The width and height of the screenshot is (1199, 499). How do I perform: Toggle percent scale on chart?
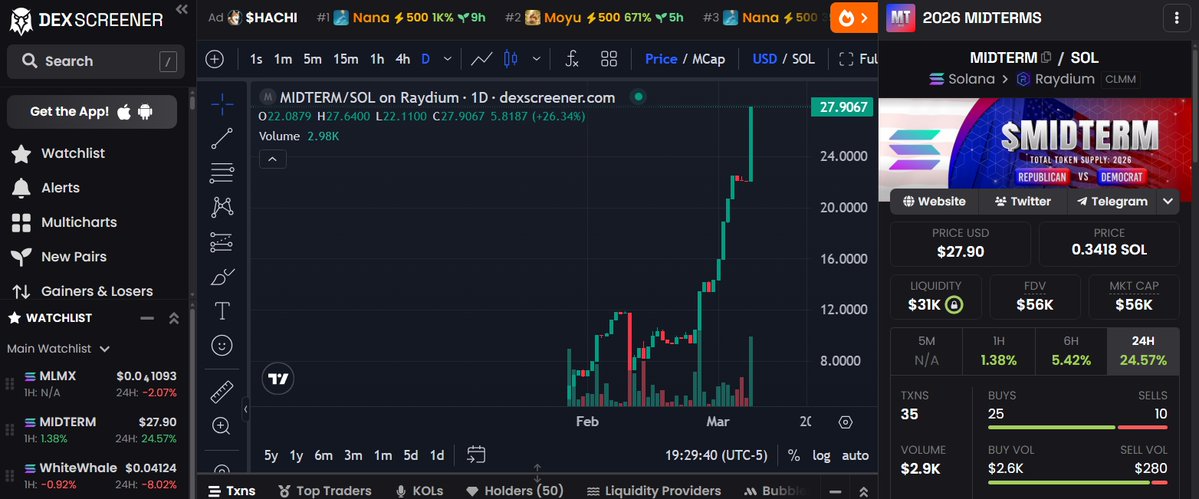click(794, 455)
